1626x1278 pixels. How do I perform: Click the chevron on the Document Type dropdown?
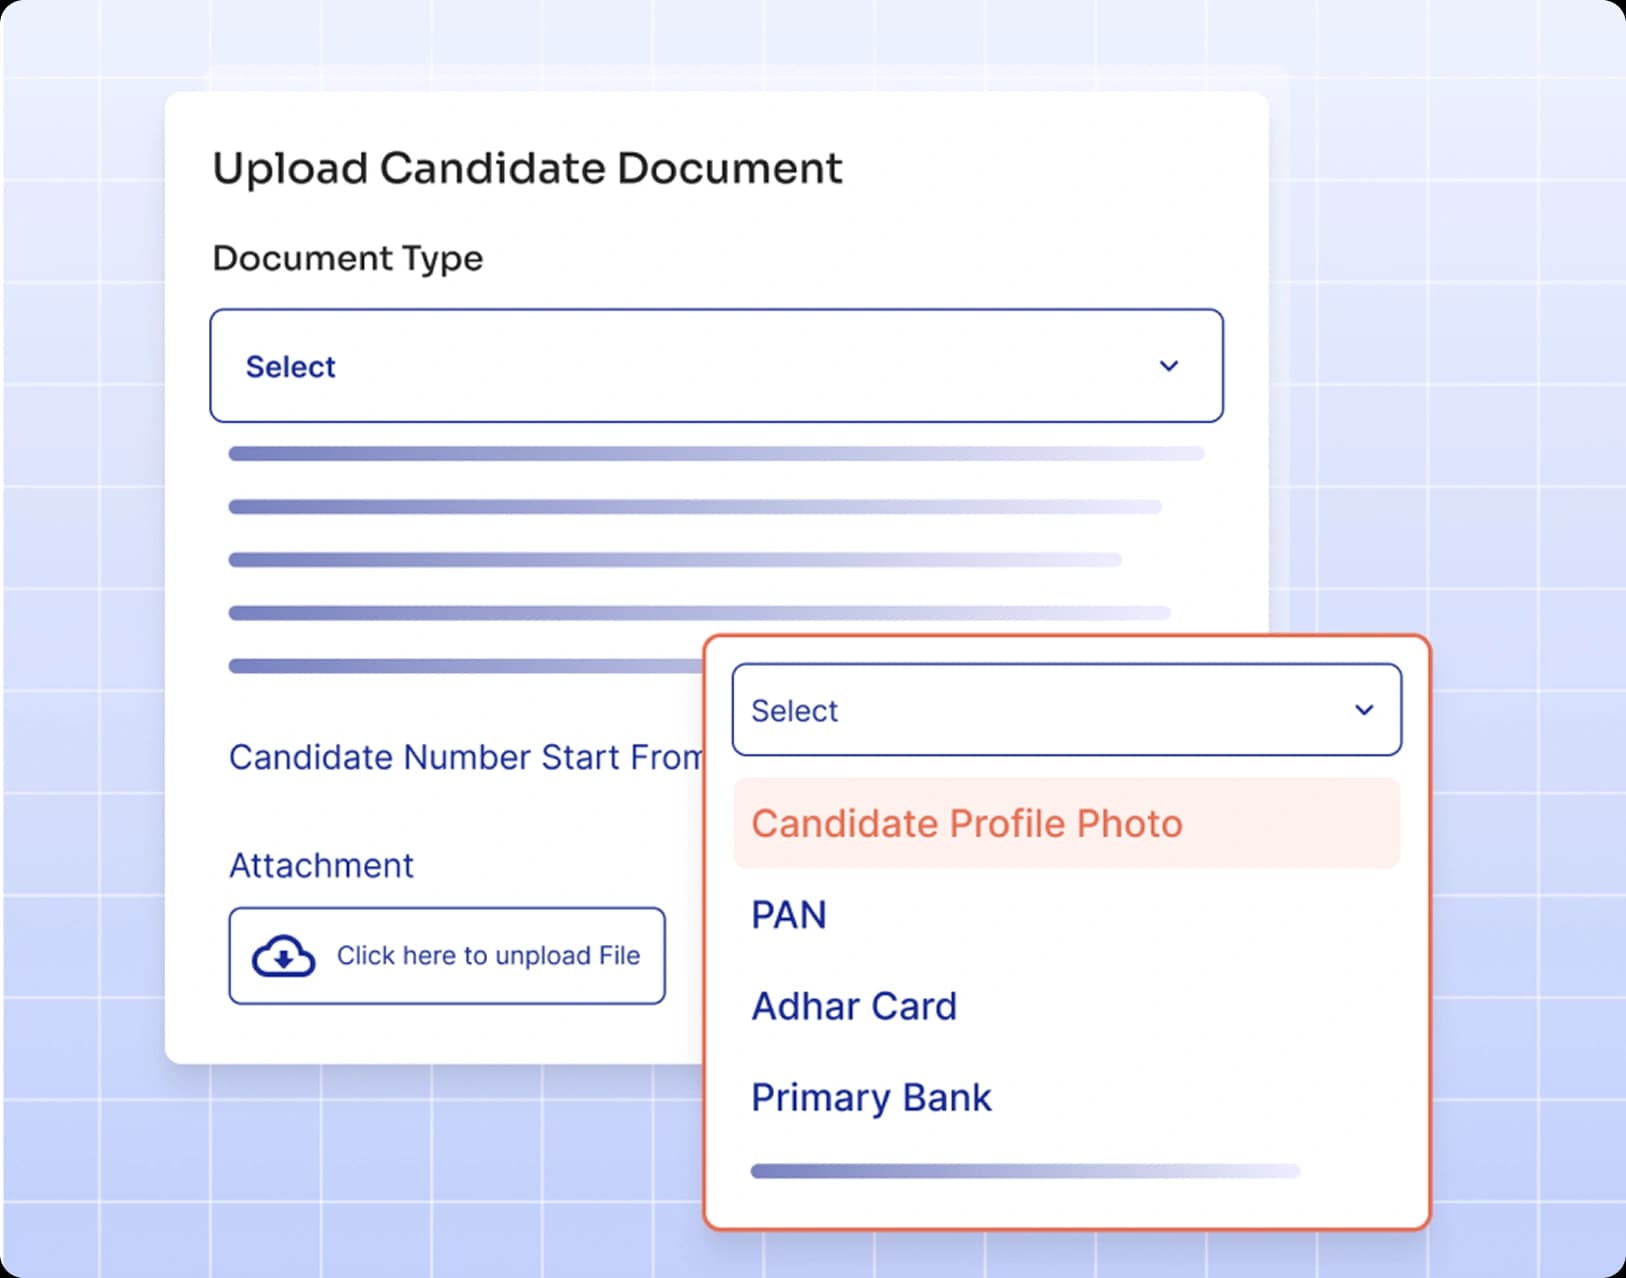[x=1170, y=366]
